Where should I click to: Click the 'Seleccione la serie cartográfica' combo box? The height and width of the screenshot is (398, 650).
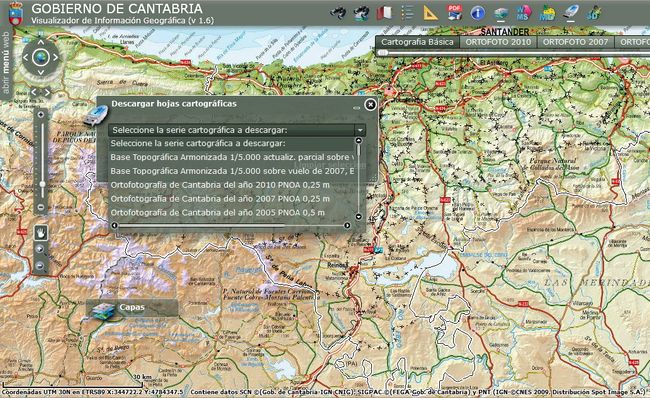[237, 130]
